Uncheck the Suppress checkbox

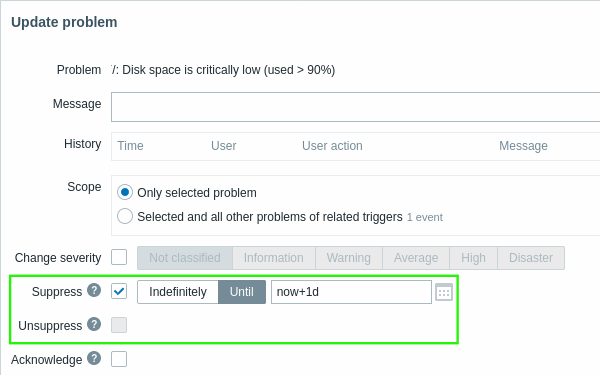point(119,292)
